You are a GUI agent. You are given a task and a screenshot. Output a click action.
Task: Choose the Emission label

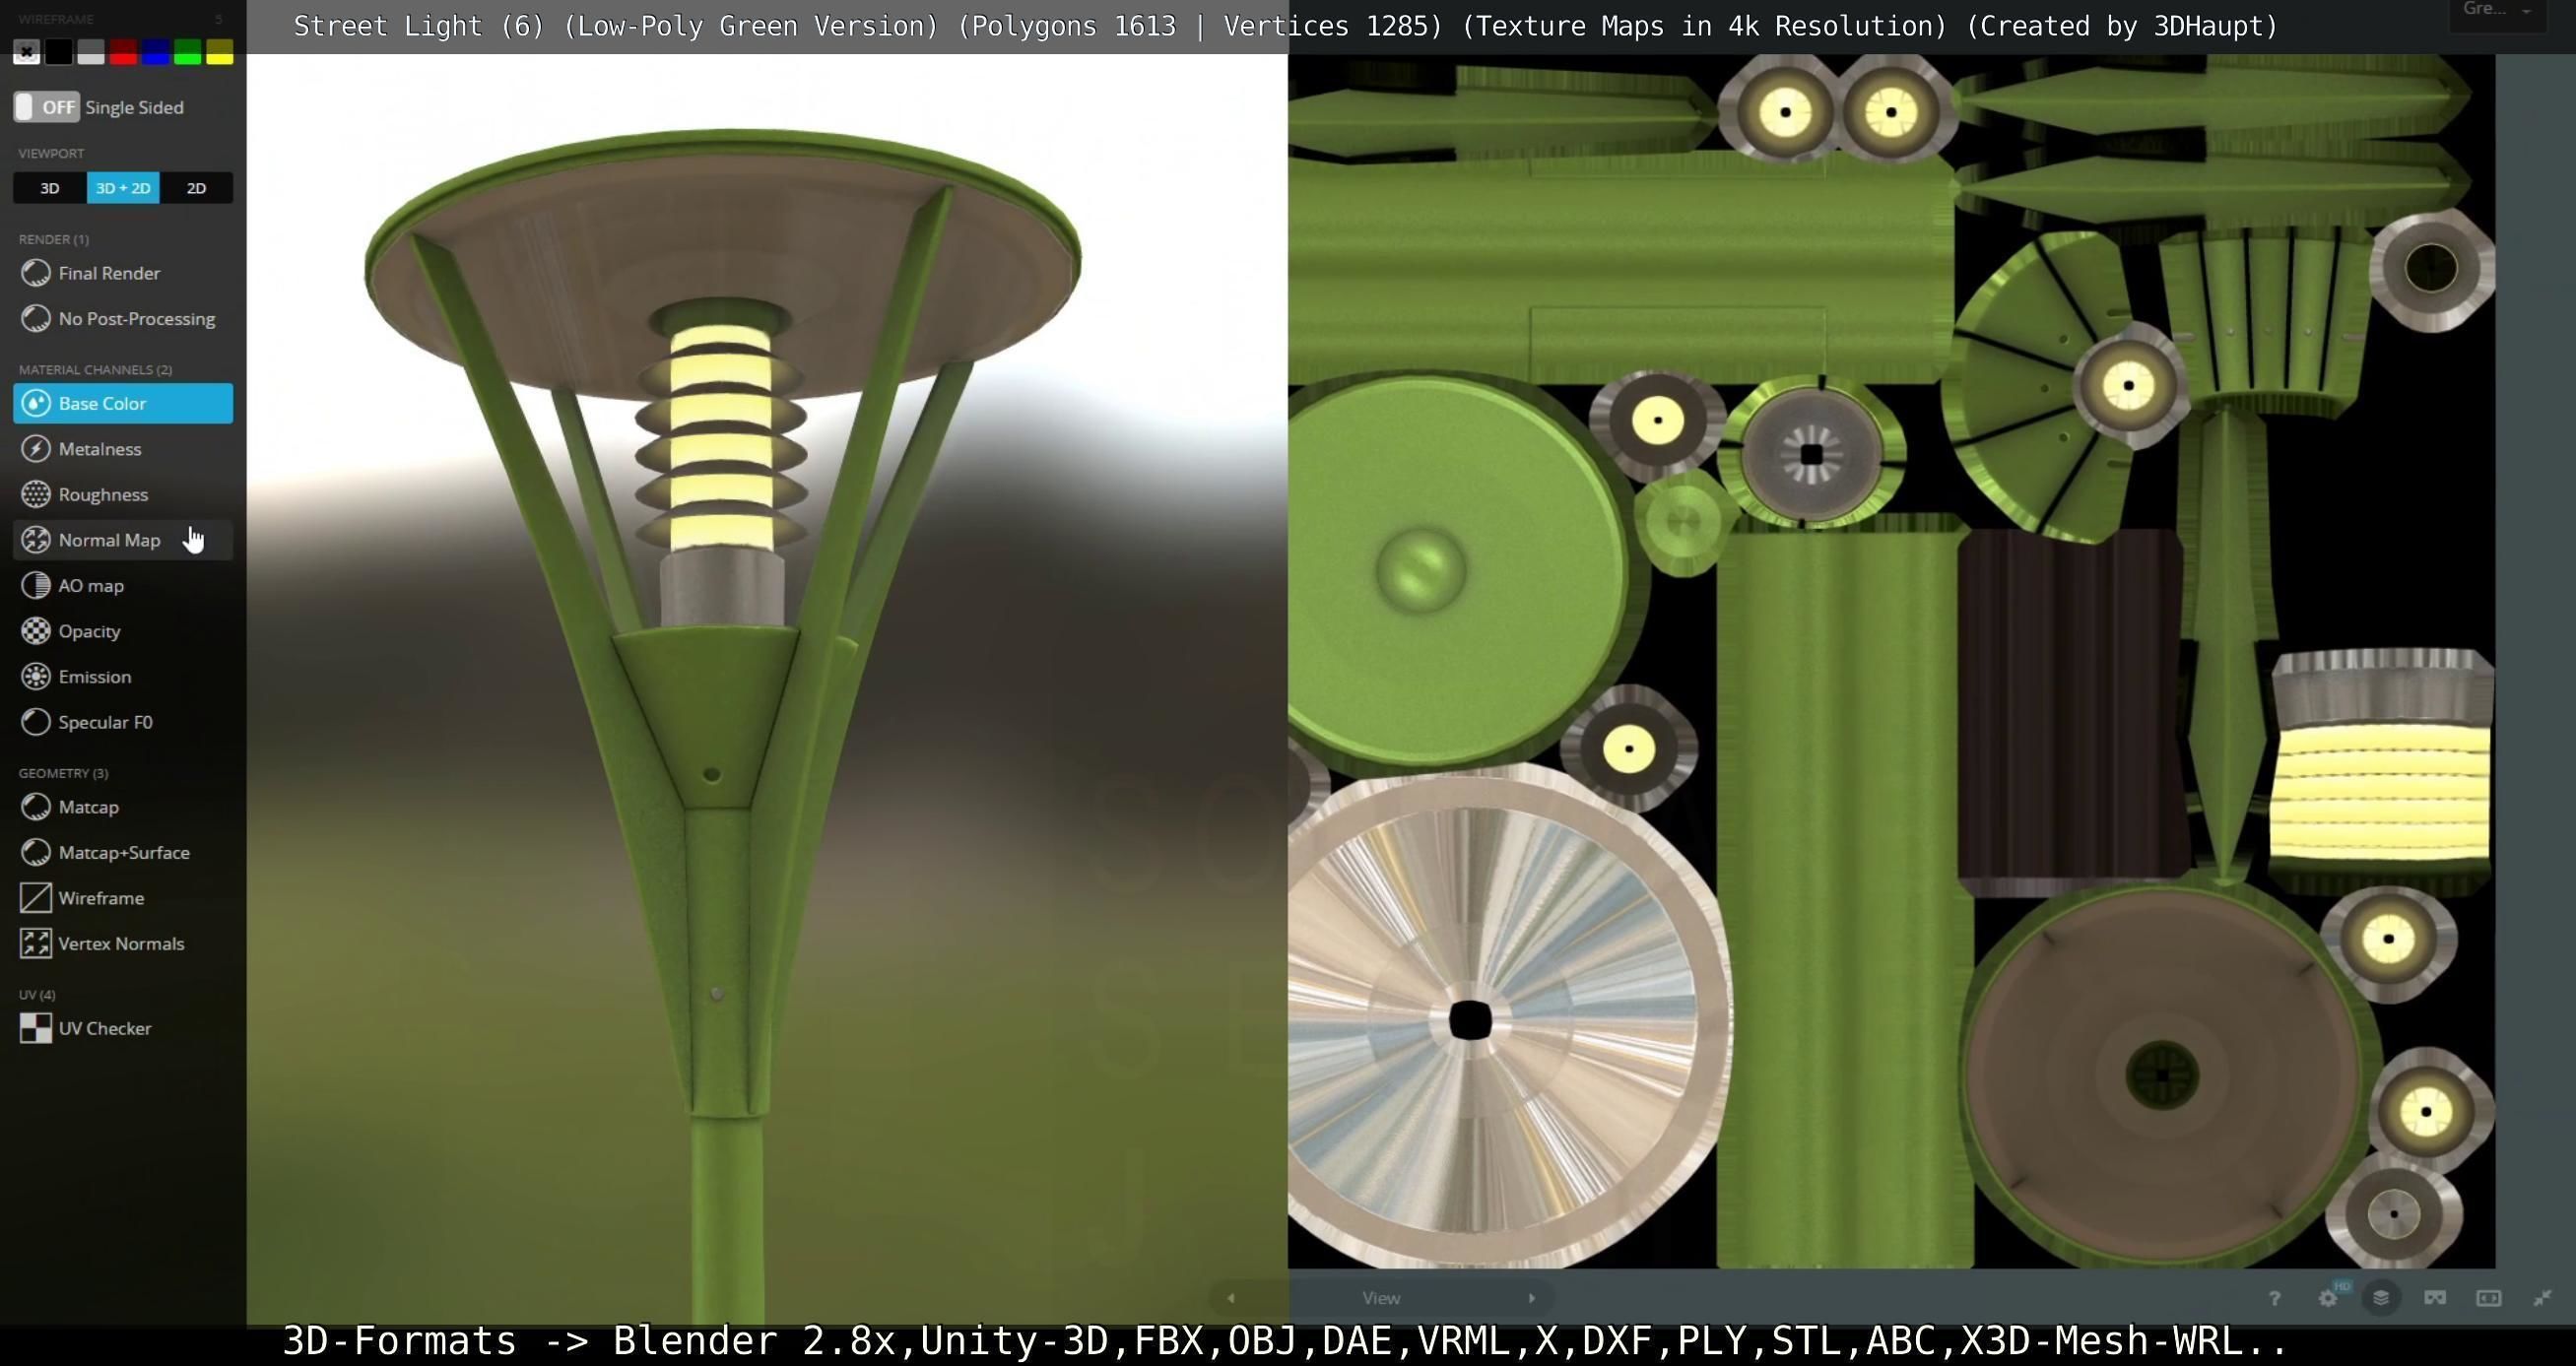(x=95, y=676)
